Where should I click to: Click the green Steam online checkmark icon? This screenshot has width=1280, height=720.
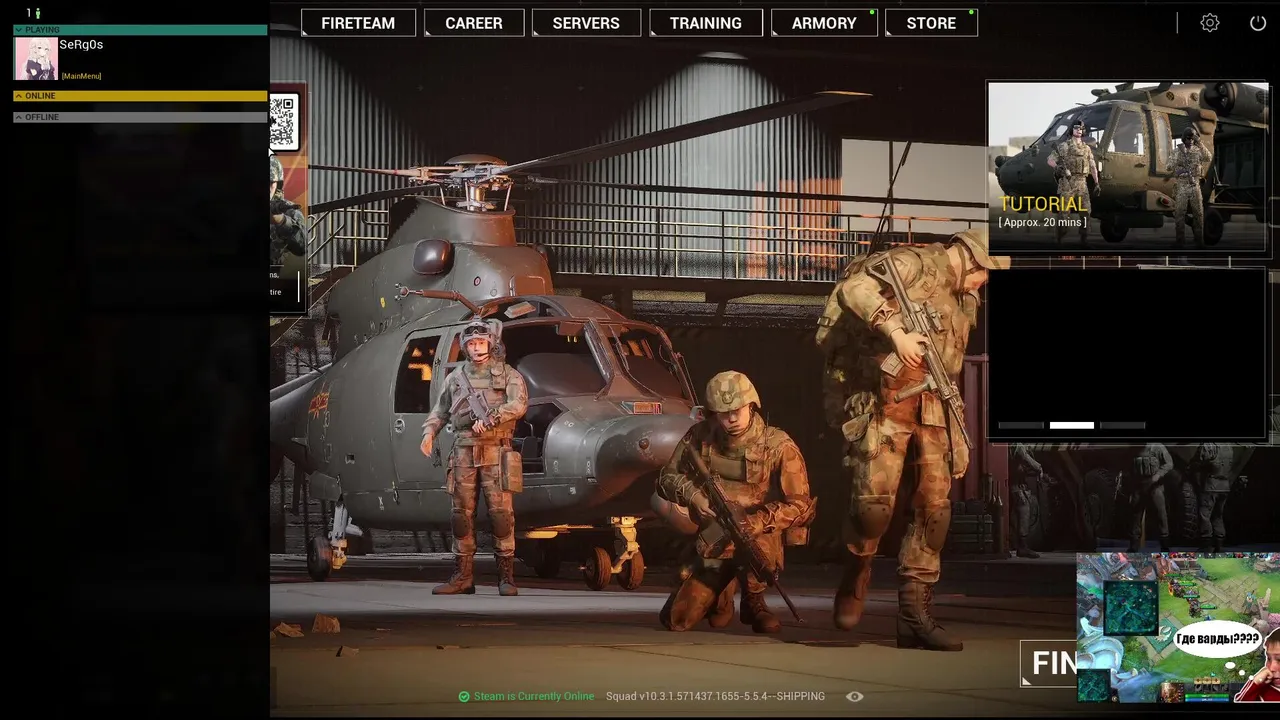(464, 696)
